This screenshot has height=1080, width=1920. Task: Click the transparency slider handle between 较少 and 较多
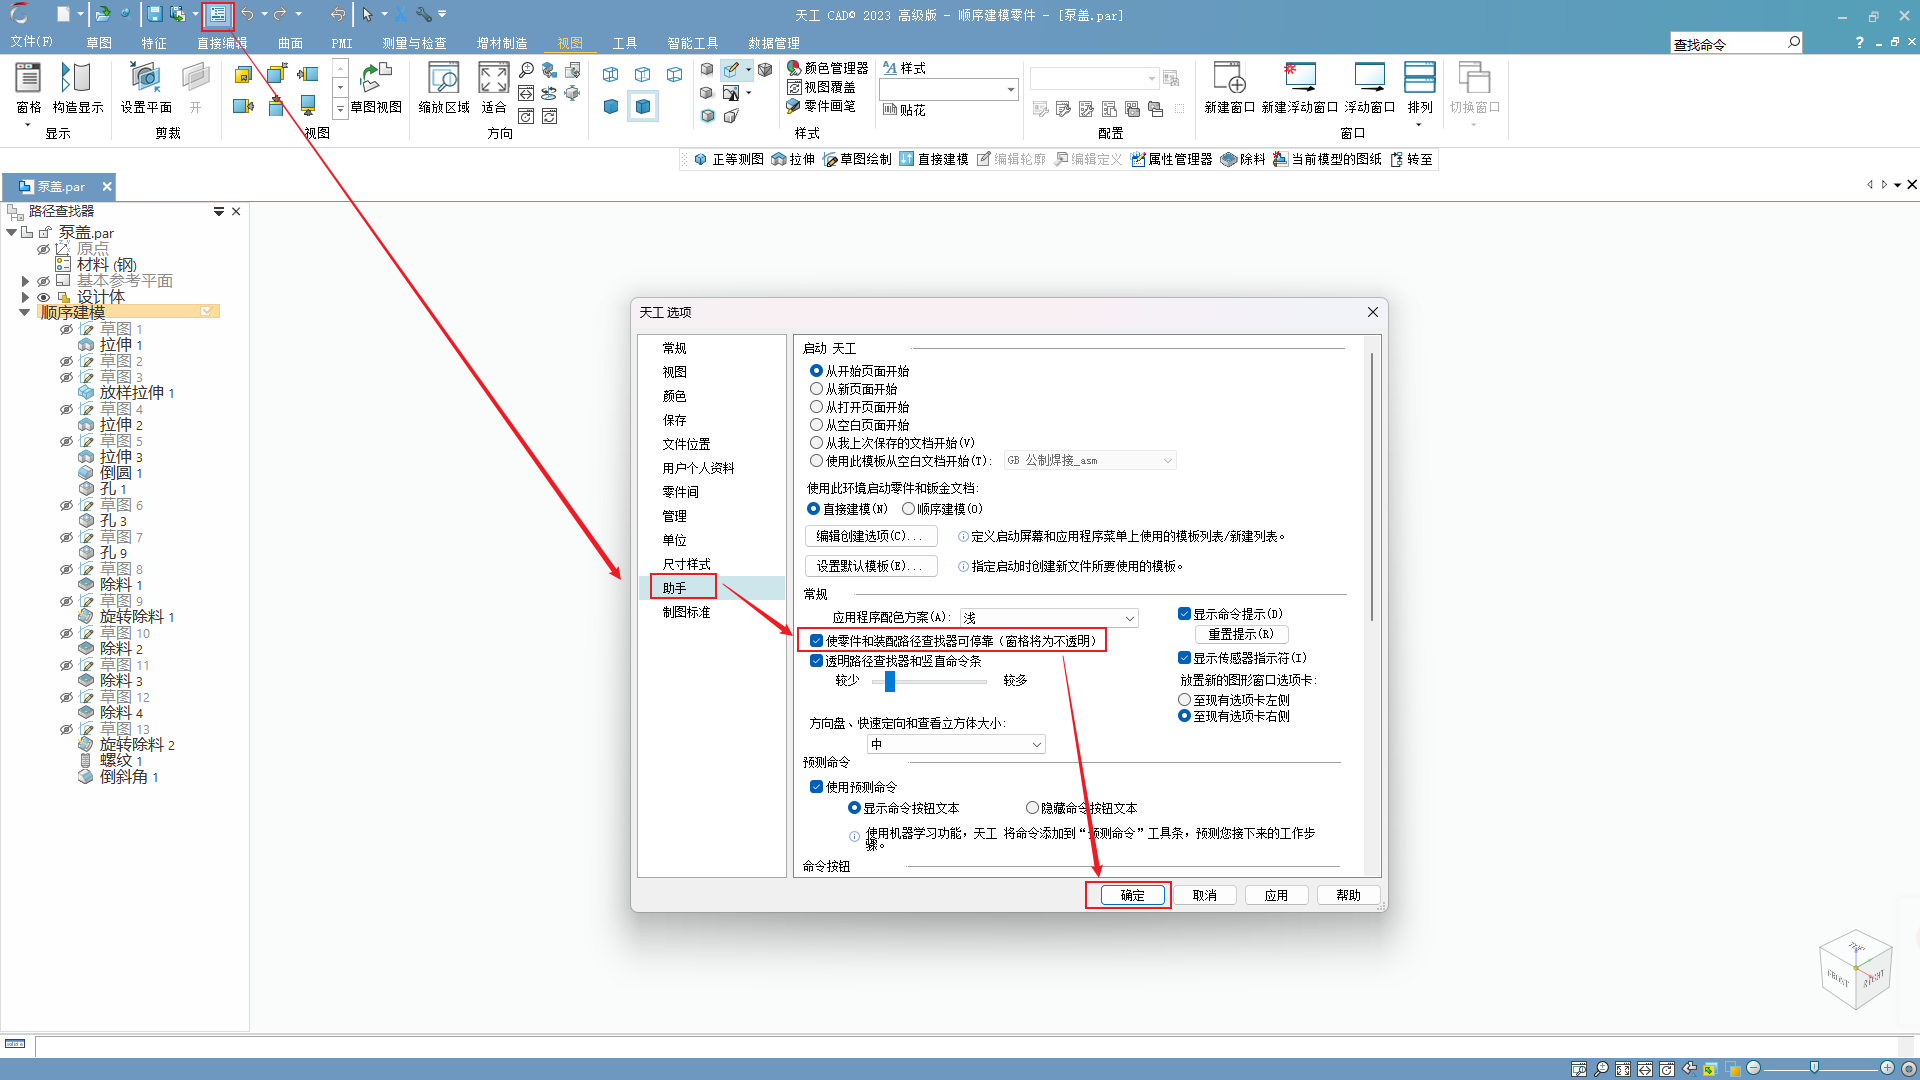tap(890, 681)
